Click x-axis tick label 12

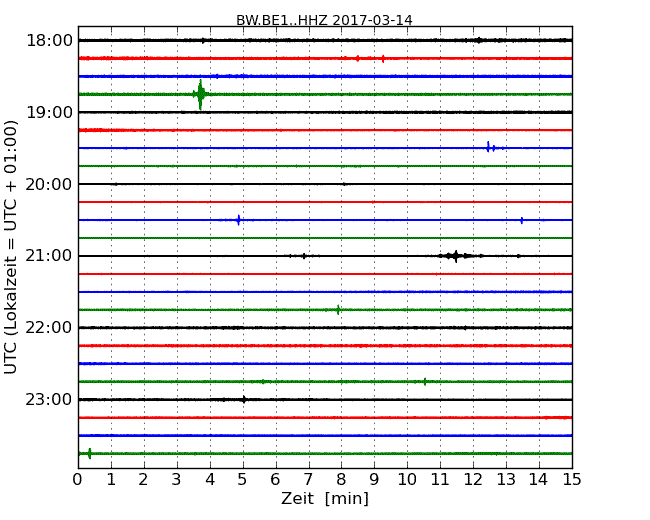473,480
